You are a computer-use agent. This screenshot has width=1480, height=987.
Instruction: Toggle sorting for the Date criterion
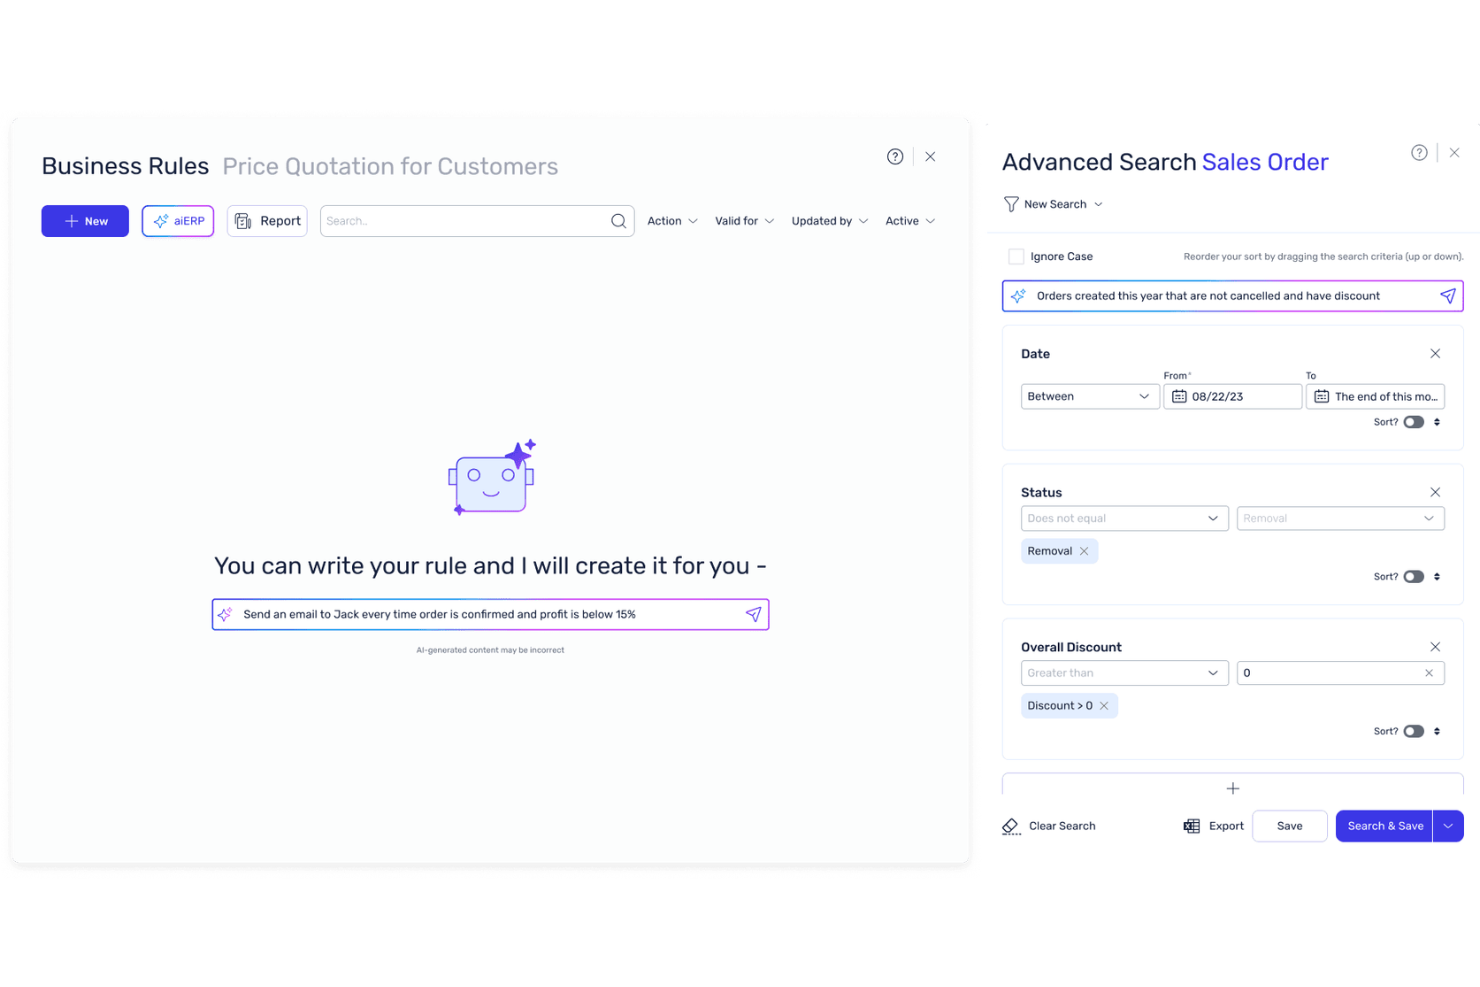[1414, 421]
